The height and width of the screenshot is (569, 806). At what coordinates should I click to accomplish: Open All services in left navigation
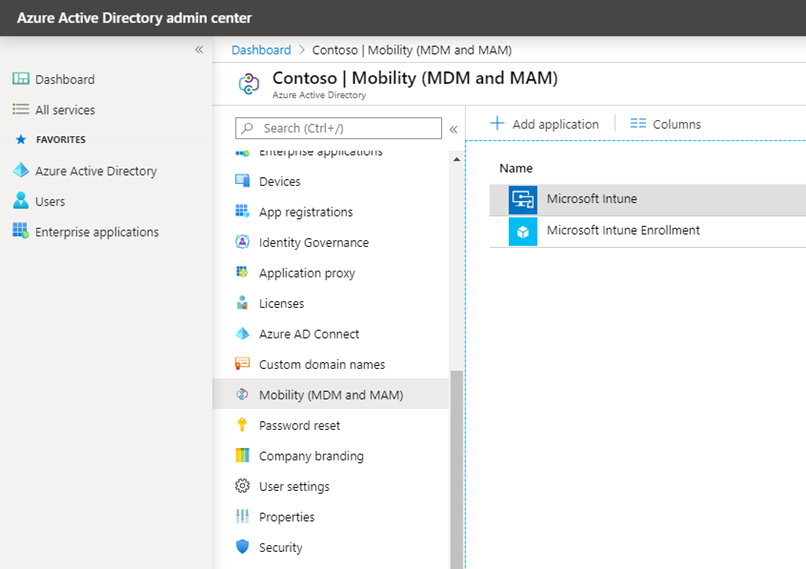[65, 109]
